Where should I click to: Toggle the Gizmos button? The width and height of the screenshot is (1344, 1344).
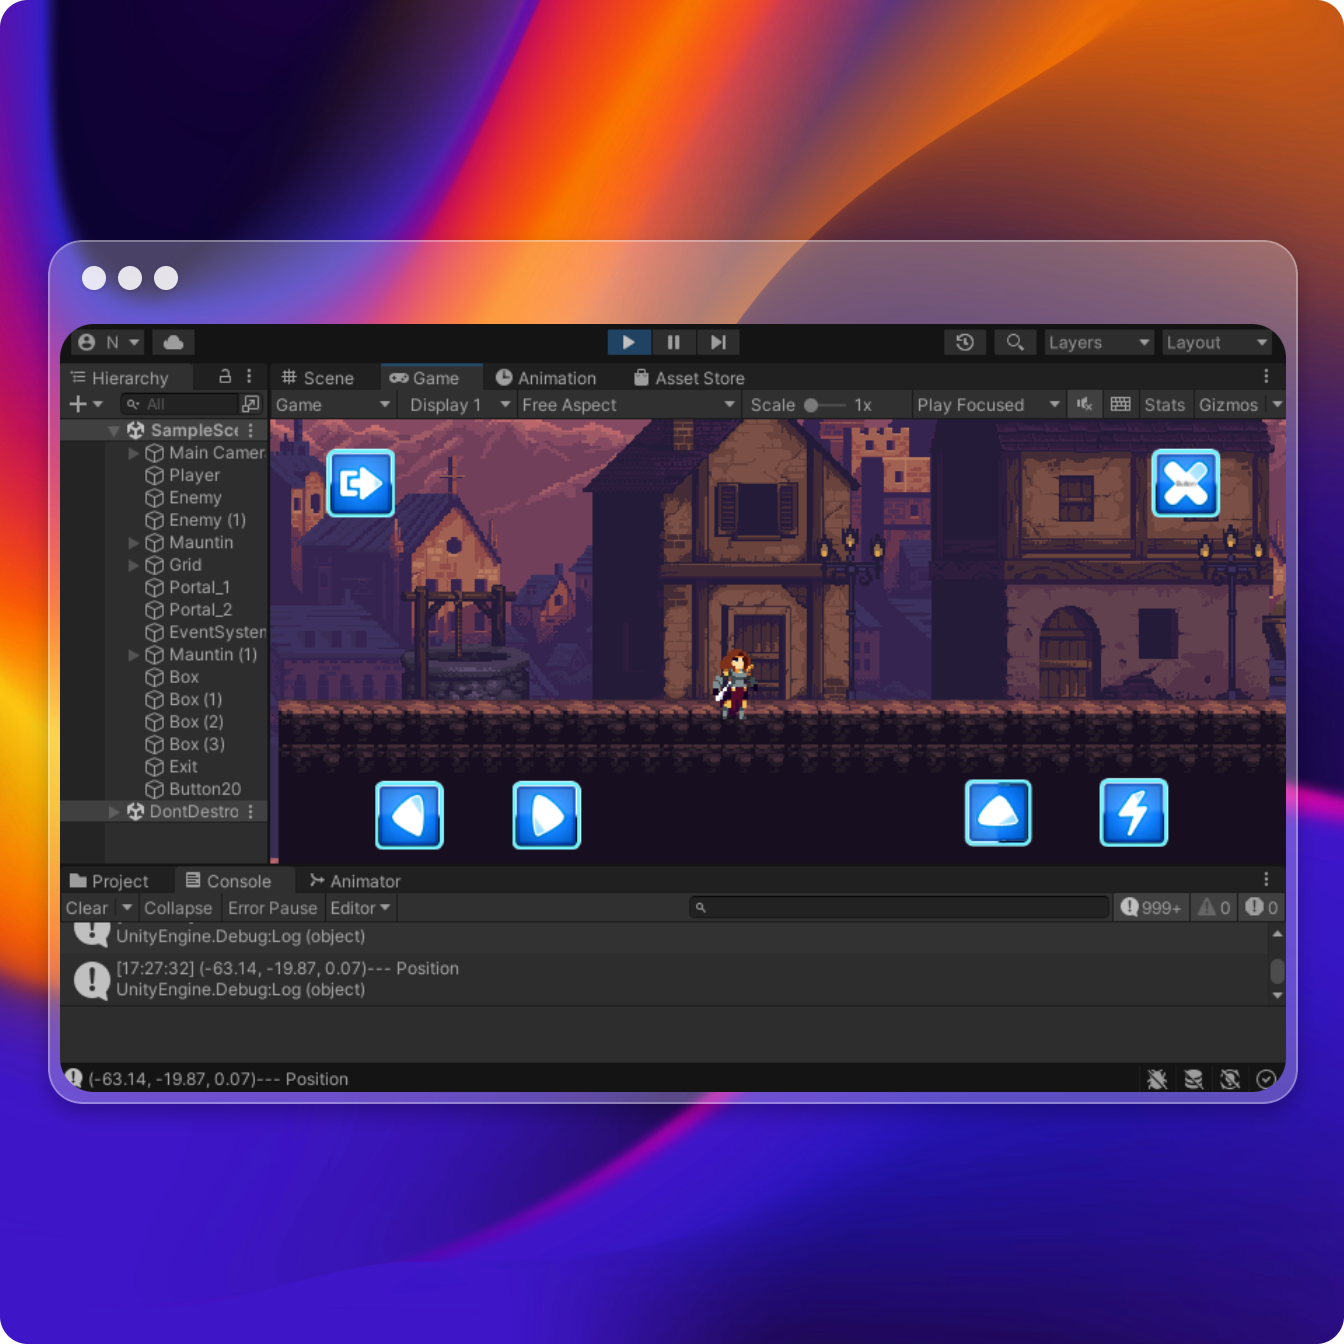click(1228, 405)
